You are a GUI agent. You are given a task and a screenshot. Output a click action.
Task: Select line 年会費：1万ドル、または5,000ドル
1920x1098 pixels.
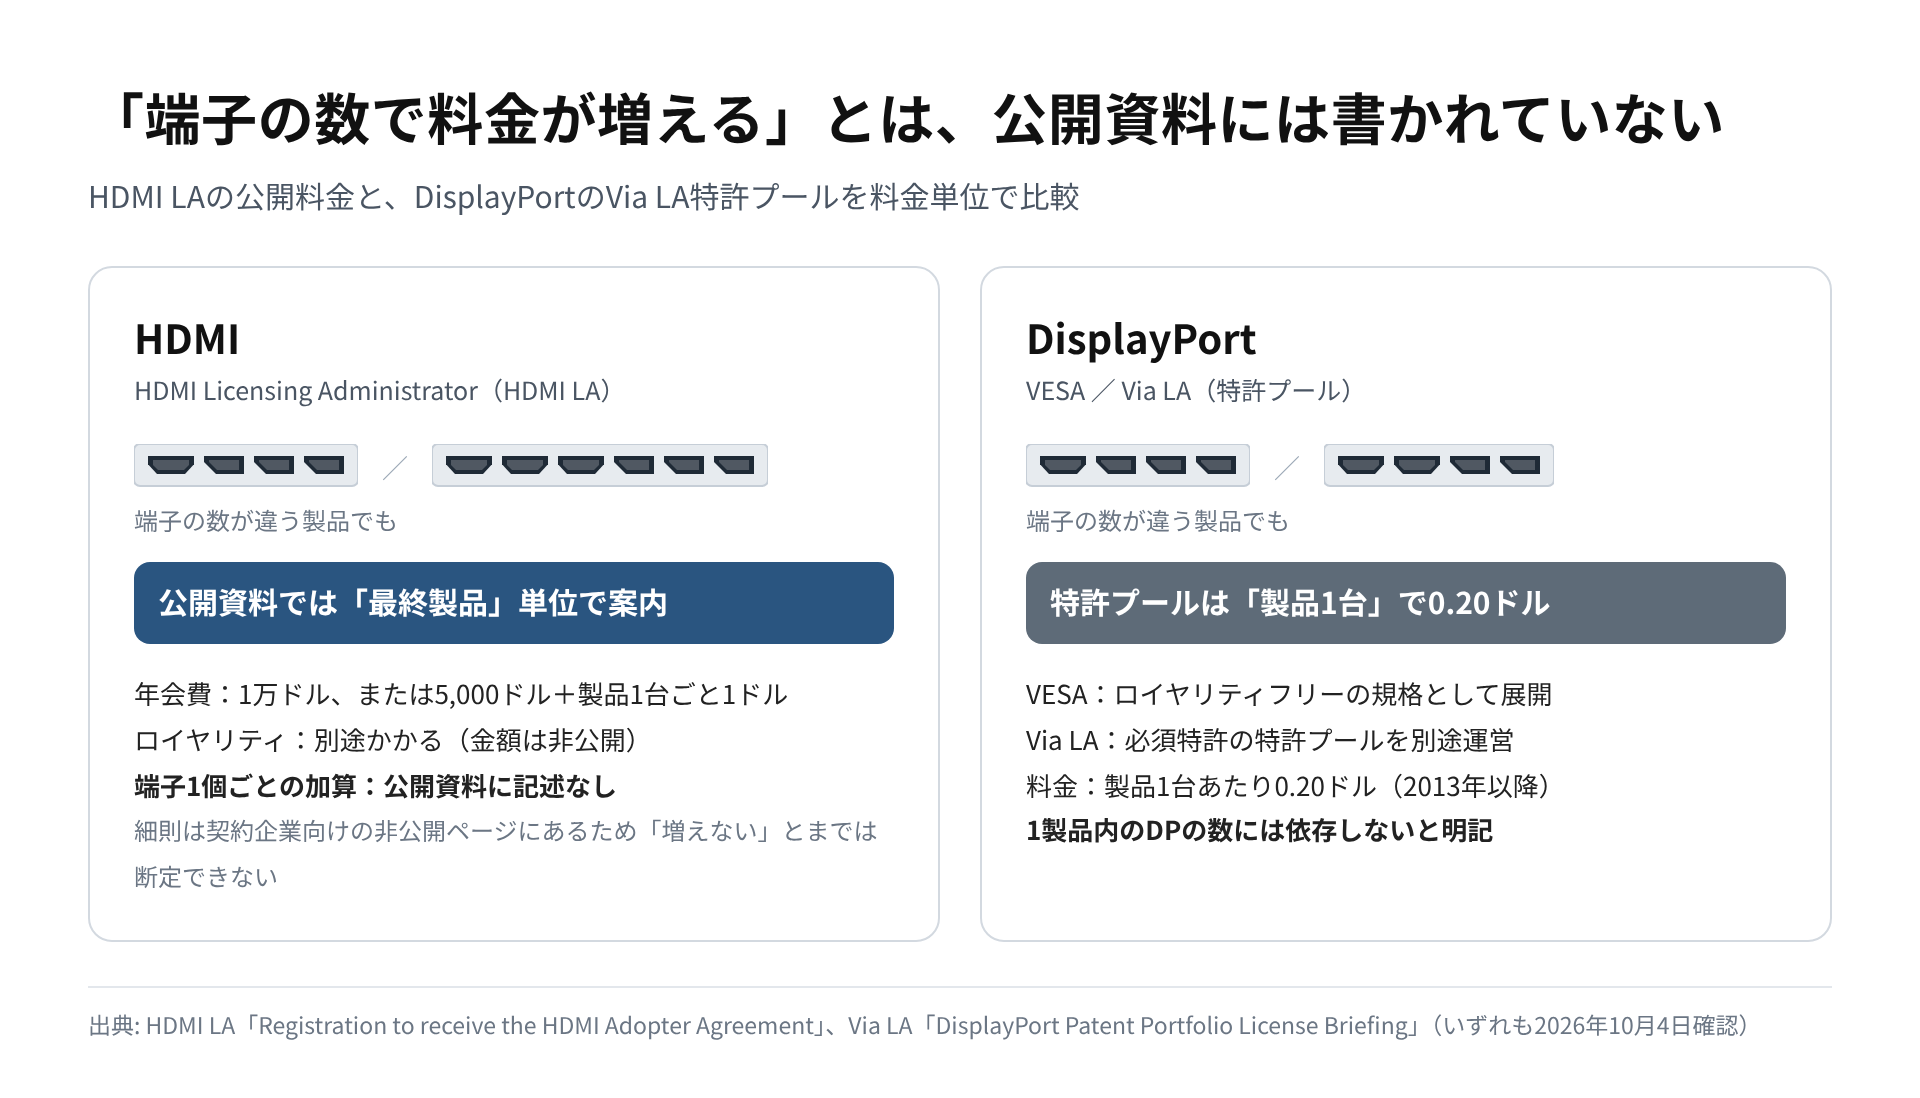pyautogui.click(x=461, y=694)
